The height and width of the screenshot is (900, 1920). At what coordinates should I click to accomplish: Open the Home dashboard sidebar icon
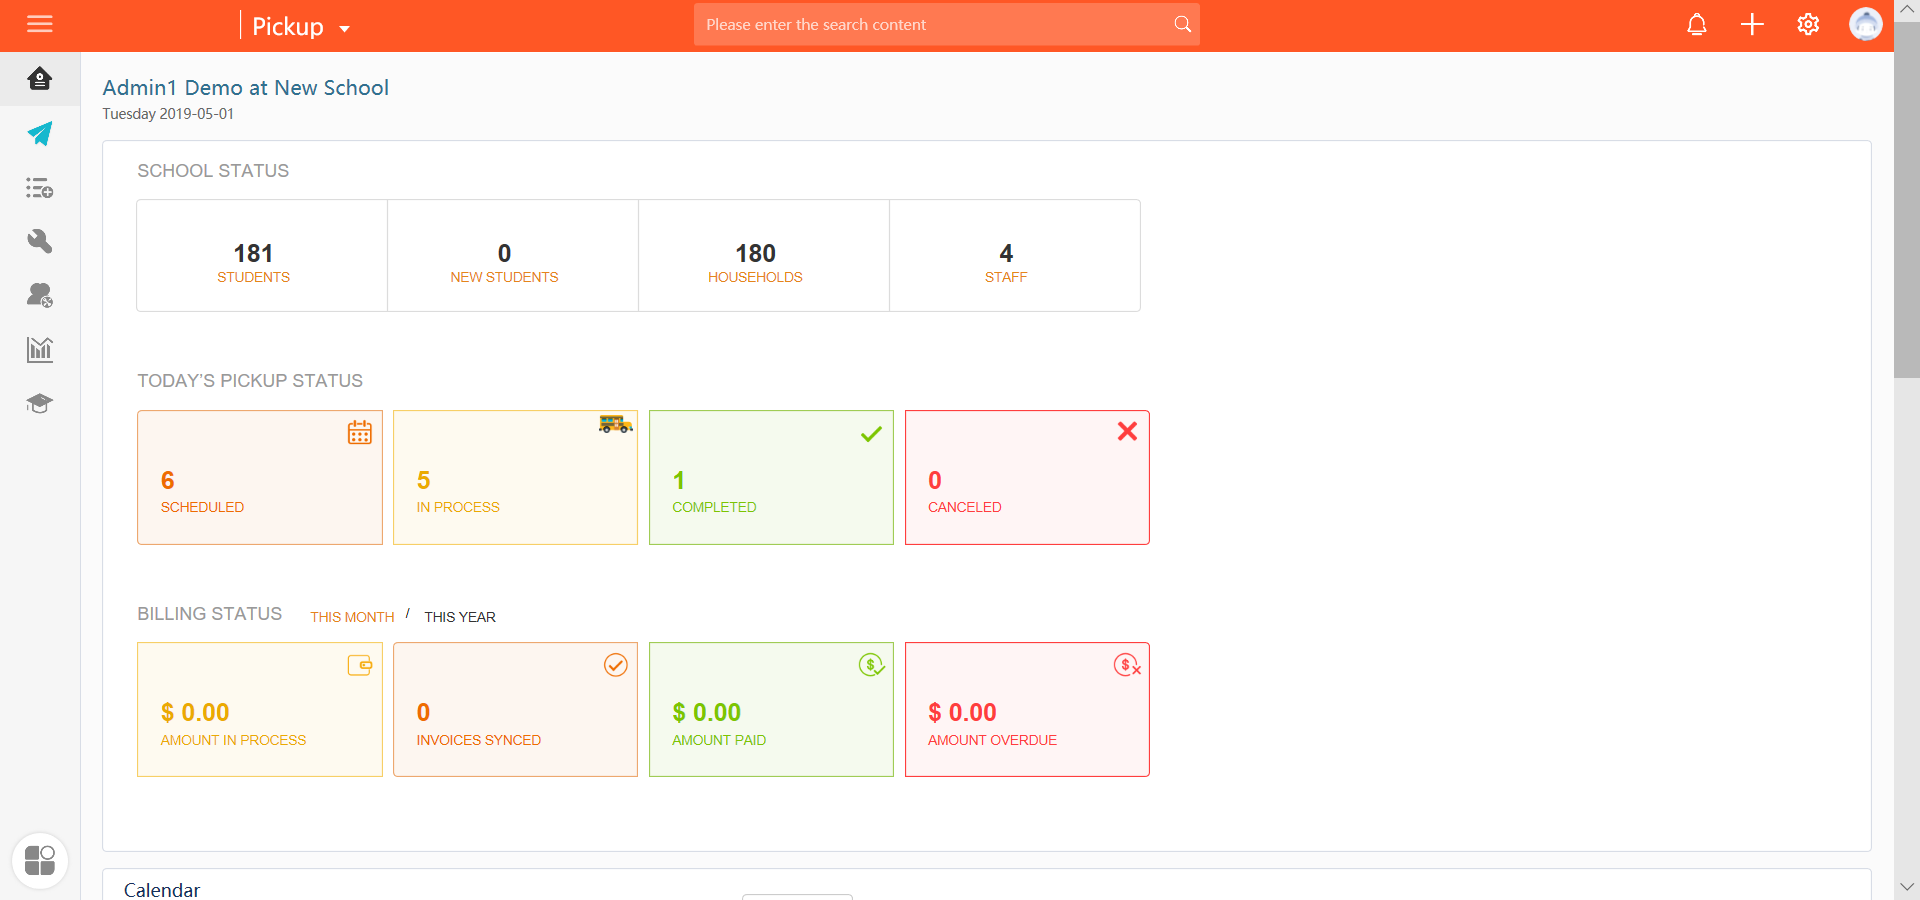pyautogui.click(x=40, y=79)
